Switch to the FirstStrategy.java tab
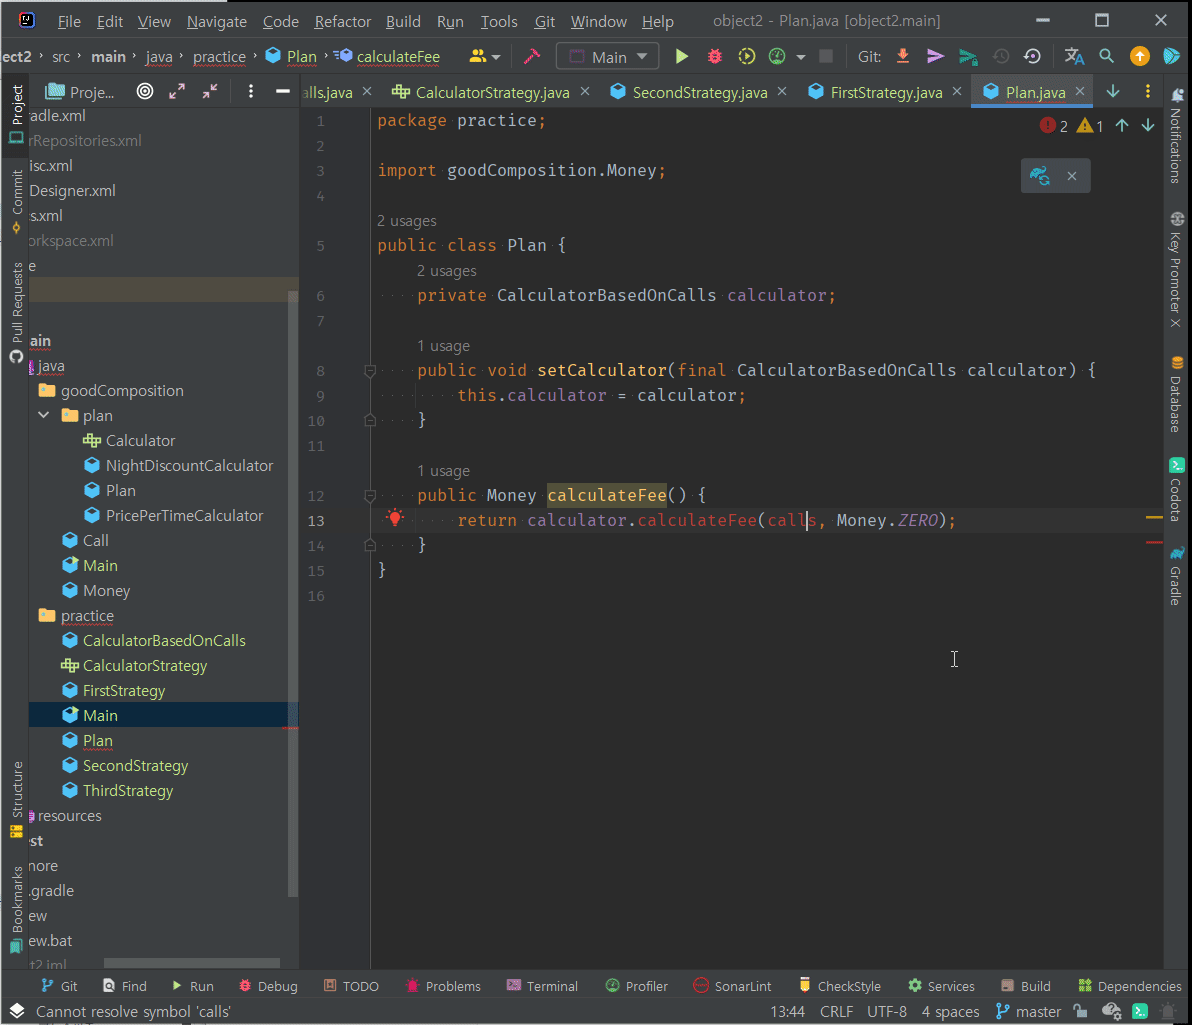1192x1025 pixels. click(x=886, y=93)
